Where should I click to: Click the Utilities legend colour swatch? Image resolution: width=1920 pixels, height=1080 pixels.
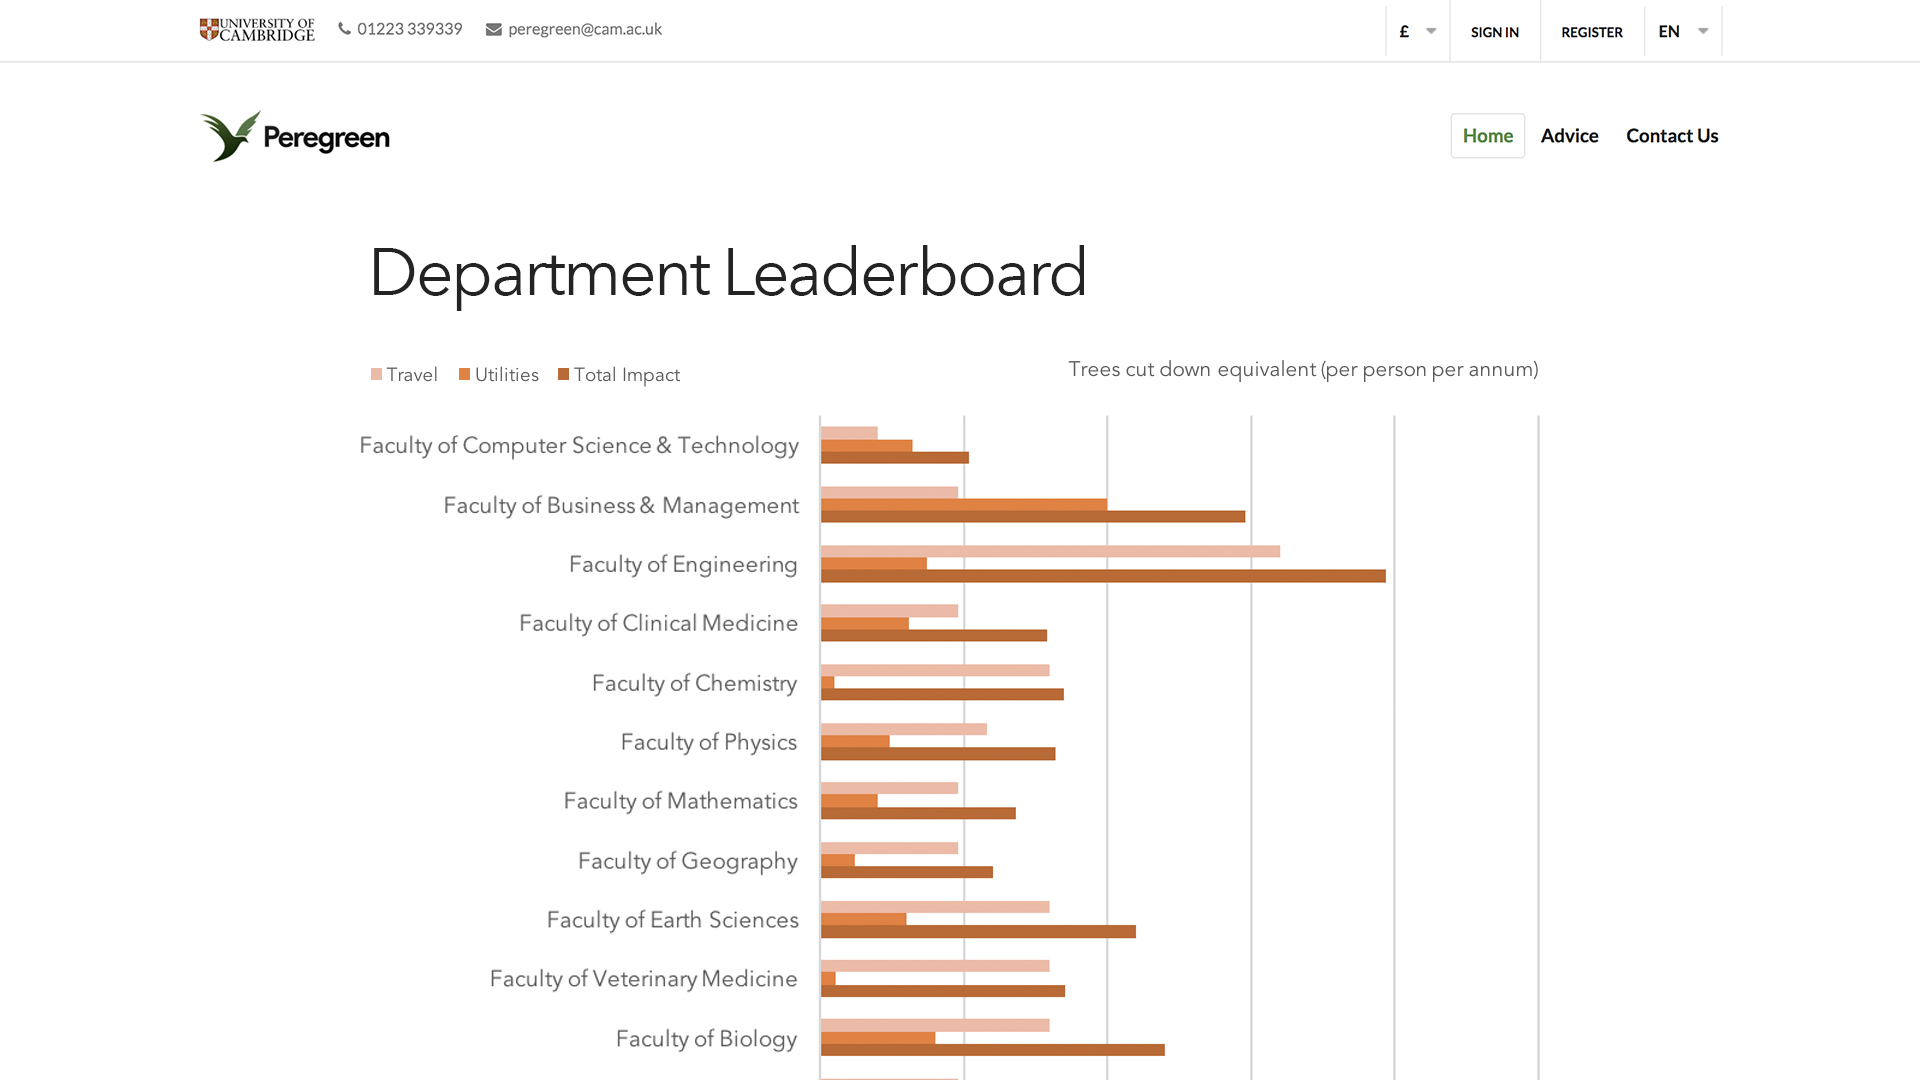coord(464,374)
